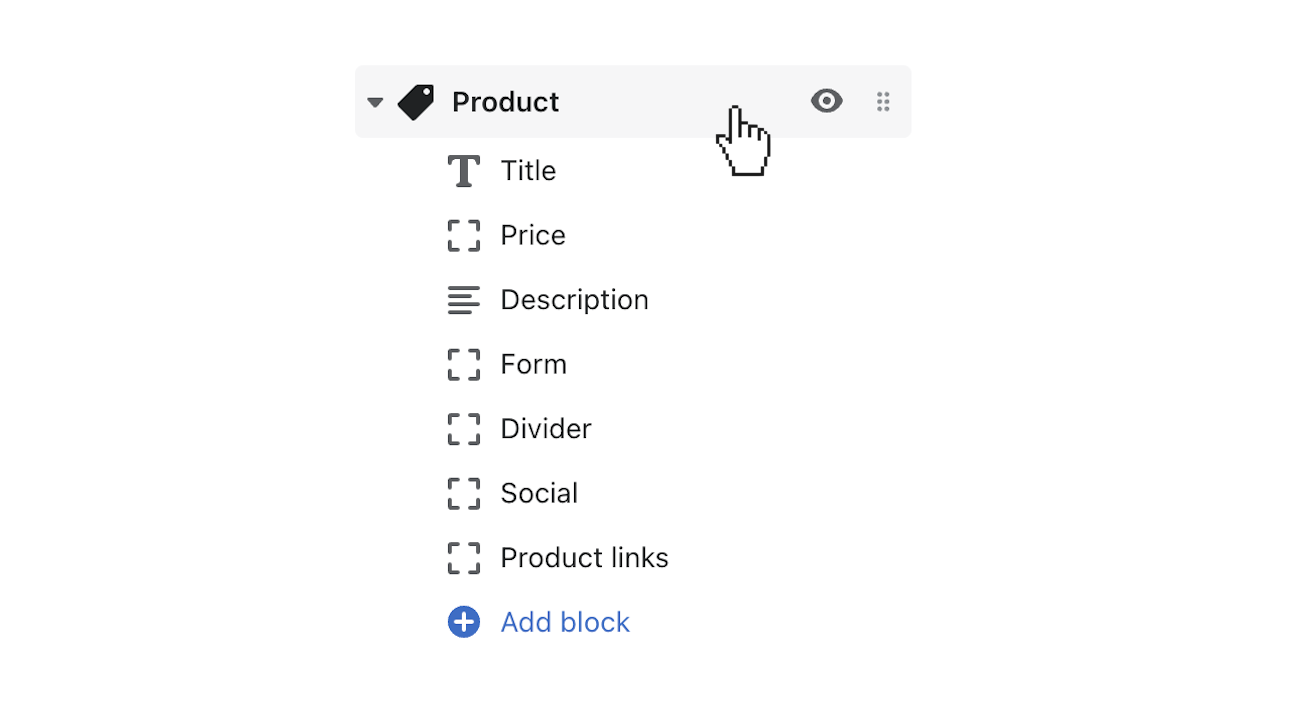
Task: Open the Product section header
Action: click(505, 101)
